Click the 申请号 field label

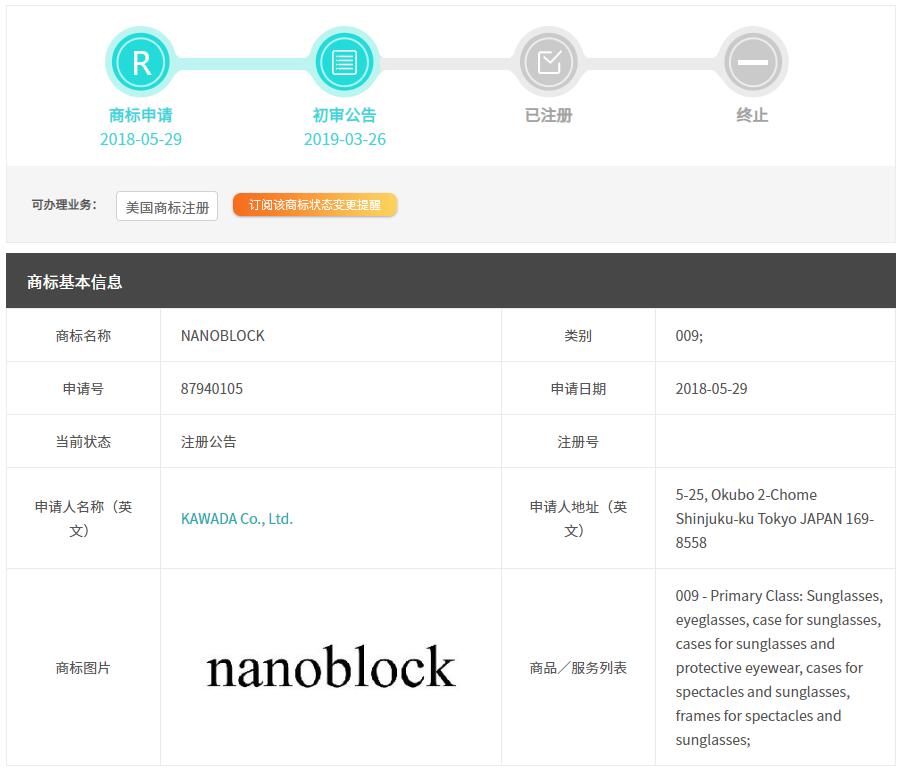[x=83, y=389]
